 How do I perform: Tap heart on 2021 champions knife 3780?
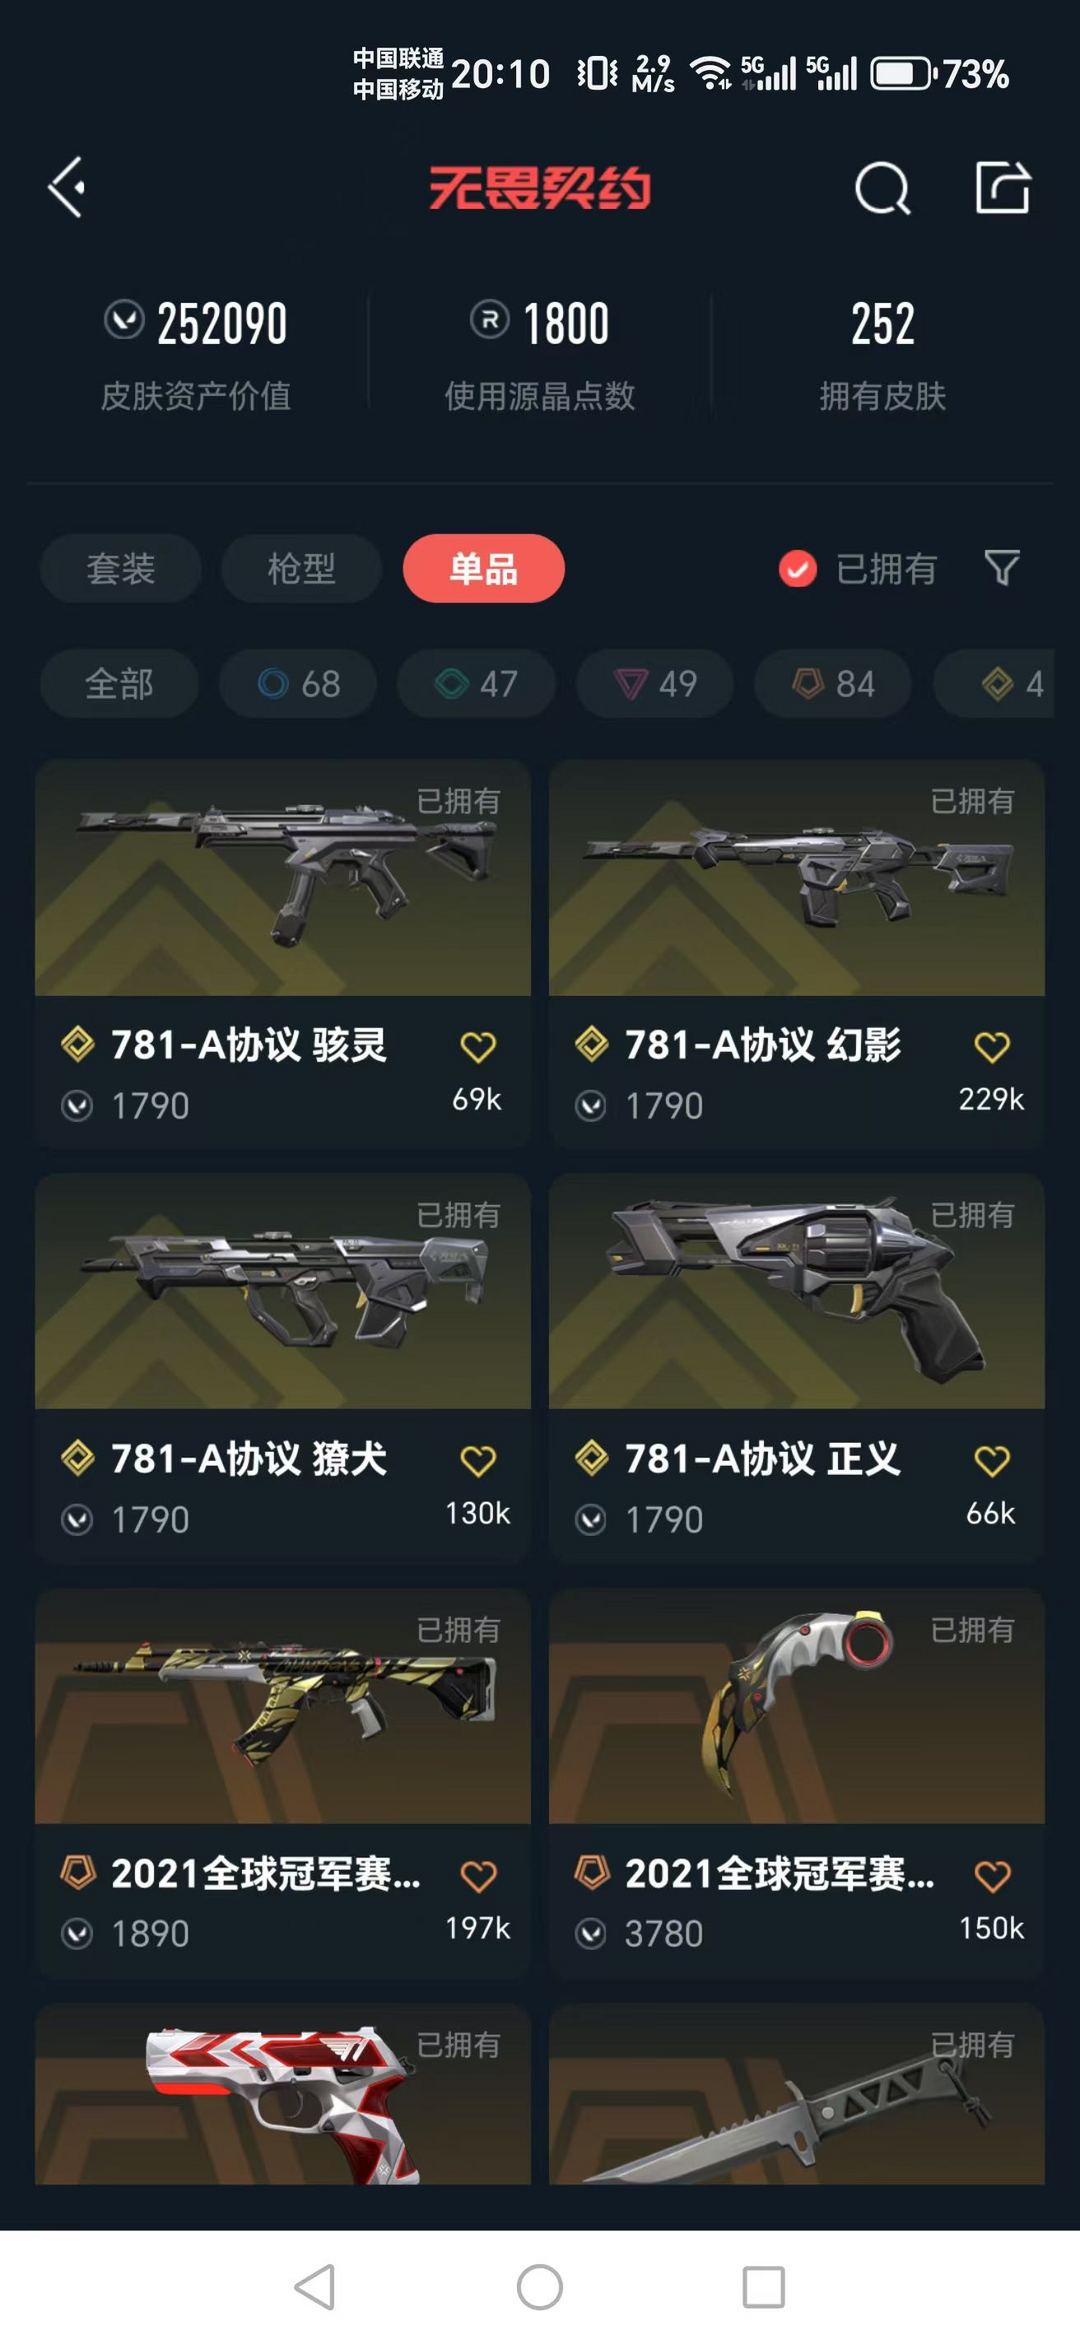pos(992,1876)
